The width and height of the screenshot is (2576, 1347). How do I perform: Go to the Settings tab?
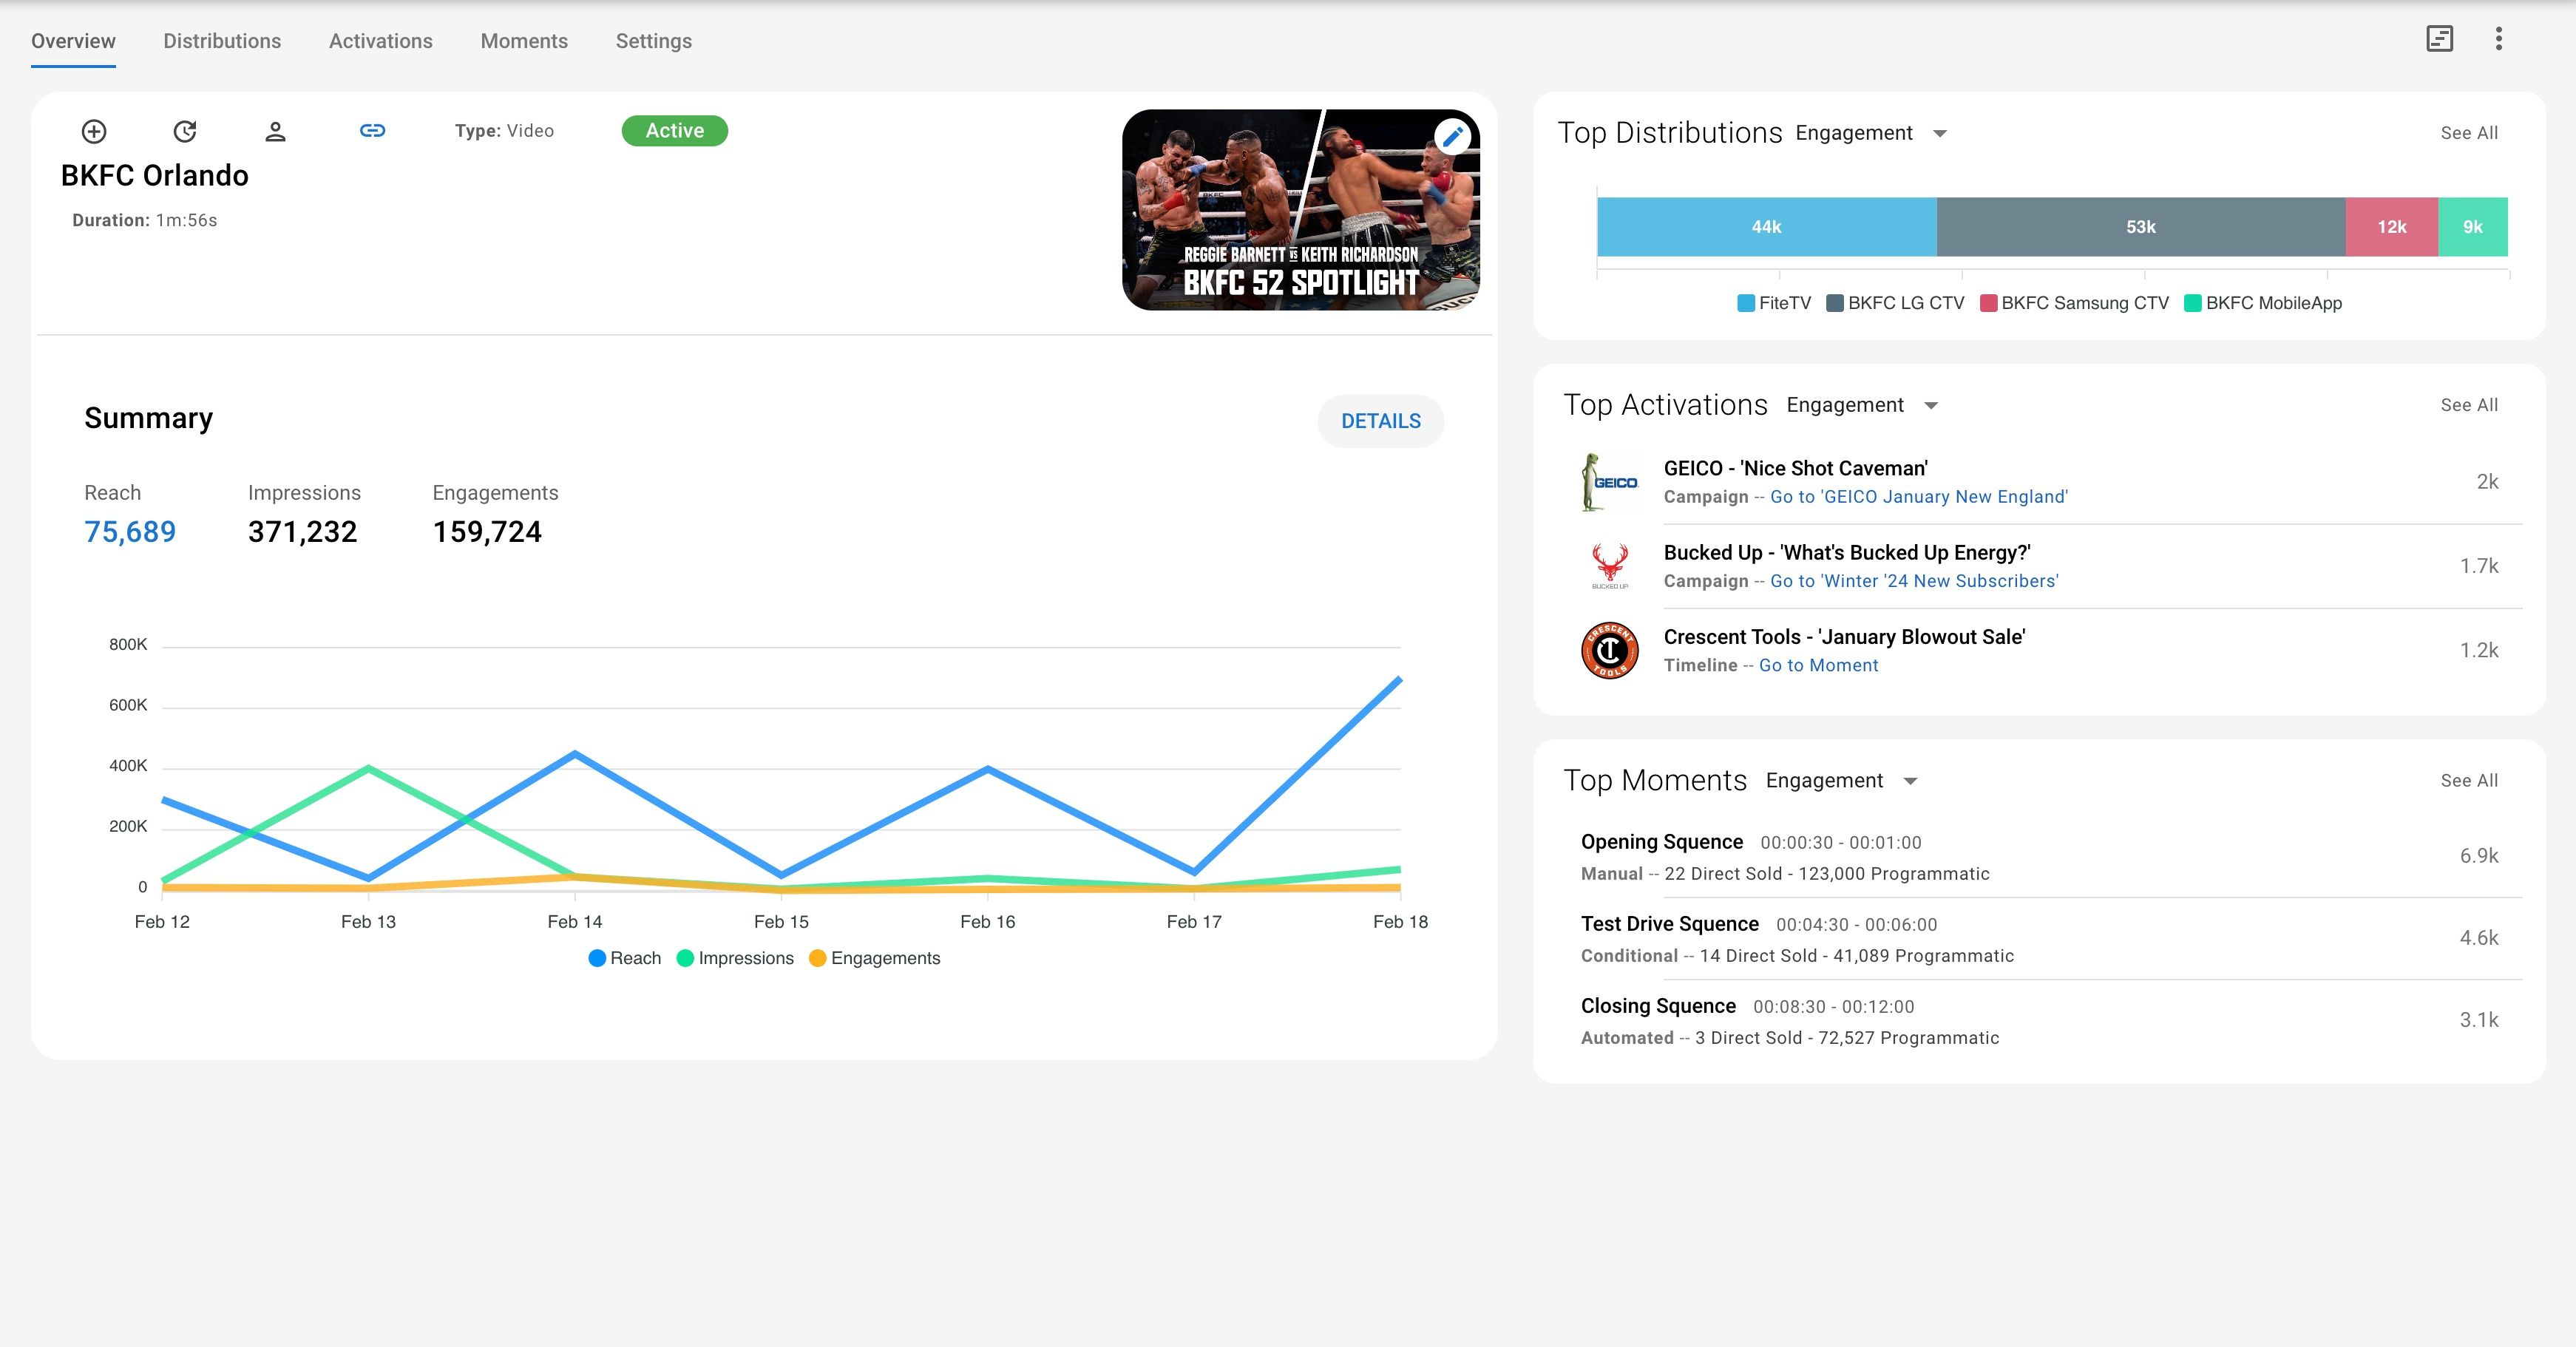coord(654,41)
